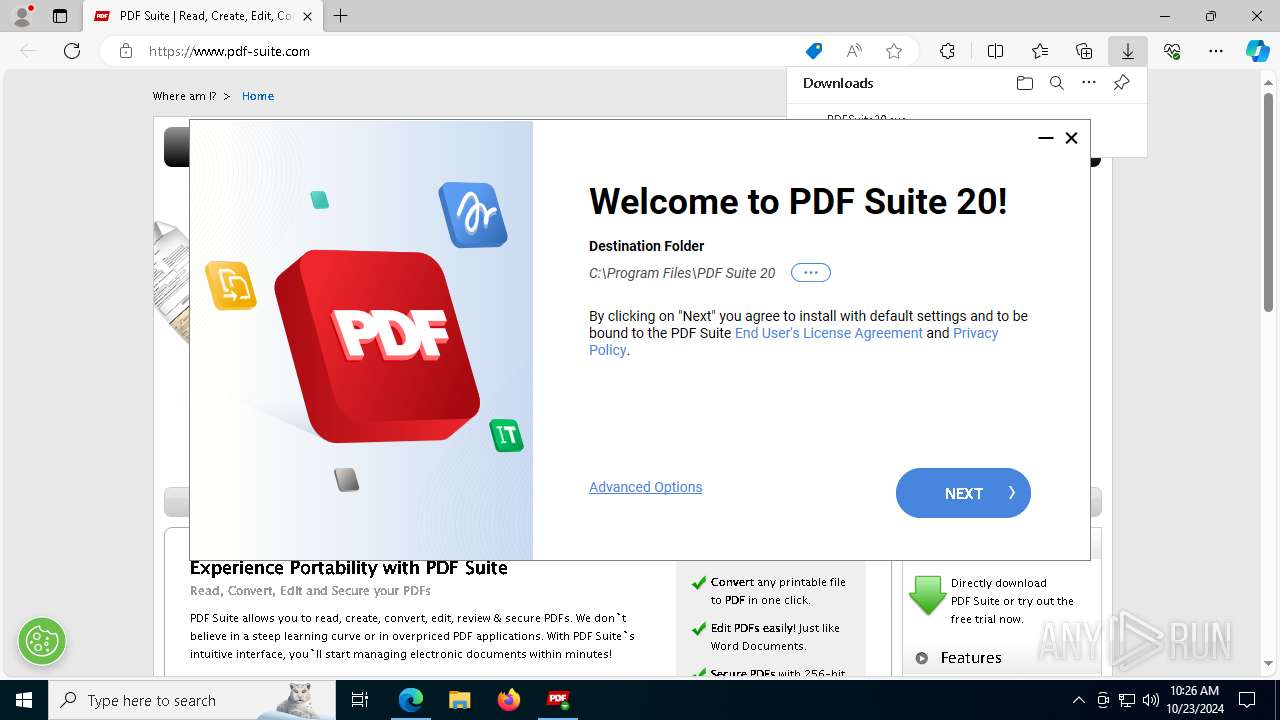Open Windows Start menu

point(24,700)
